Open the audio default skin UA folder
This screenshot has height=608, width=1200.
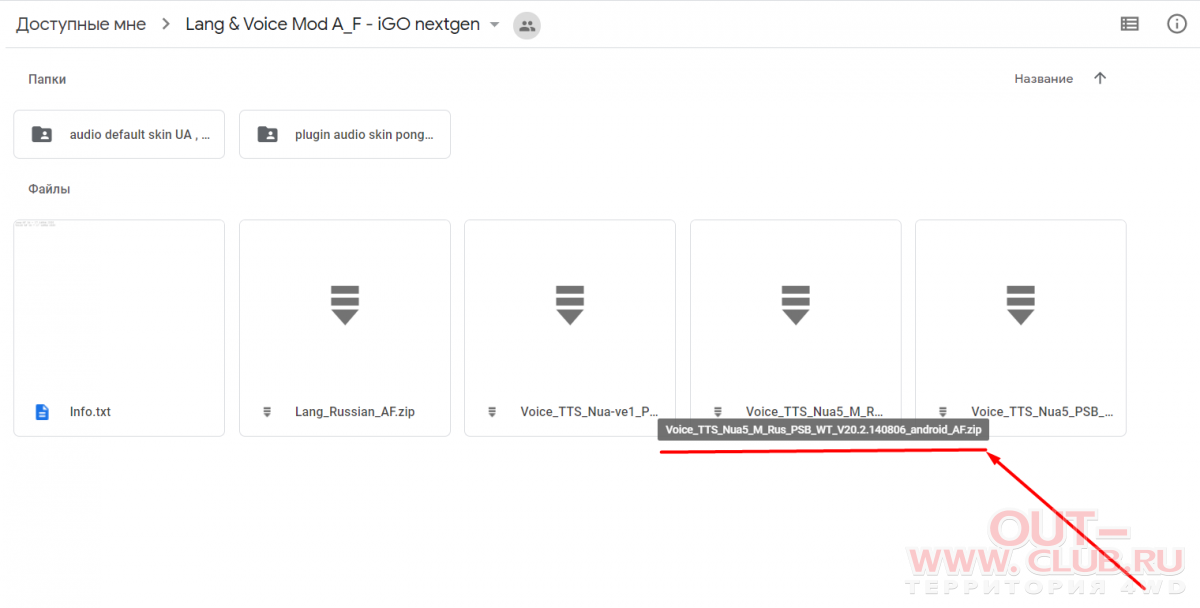[119, 134]
